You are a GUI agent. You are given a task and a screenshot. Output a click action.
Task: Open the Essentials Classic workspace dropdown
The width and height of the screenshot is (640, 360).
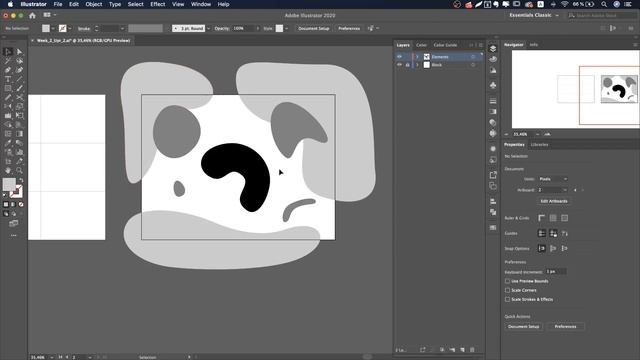534,15
